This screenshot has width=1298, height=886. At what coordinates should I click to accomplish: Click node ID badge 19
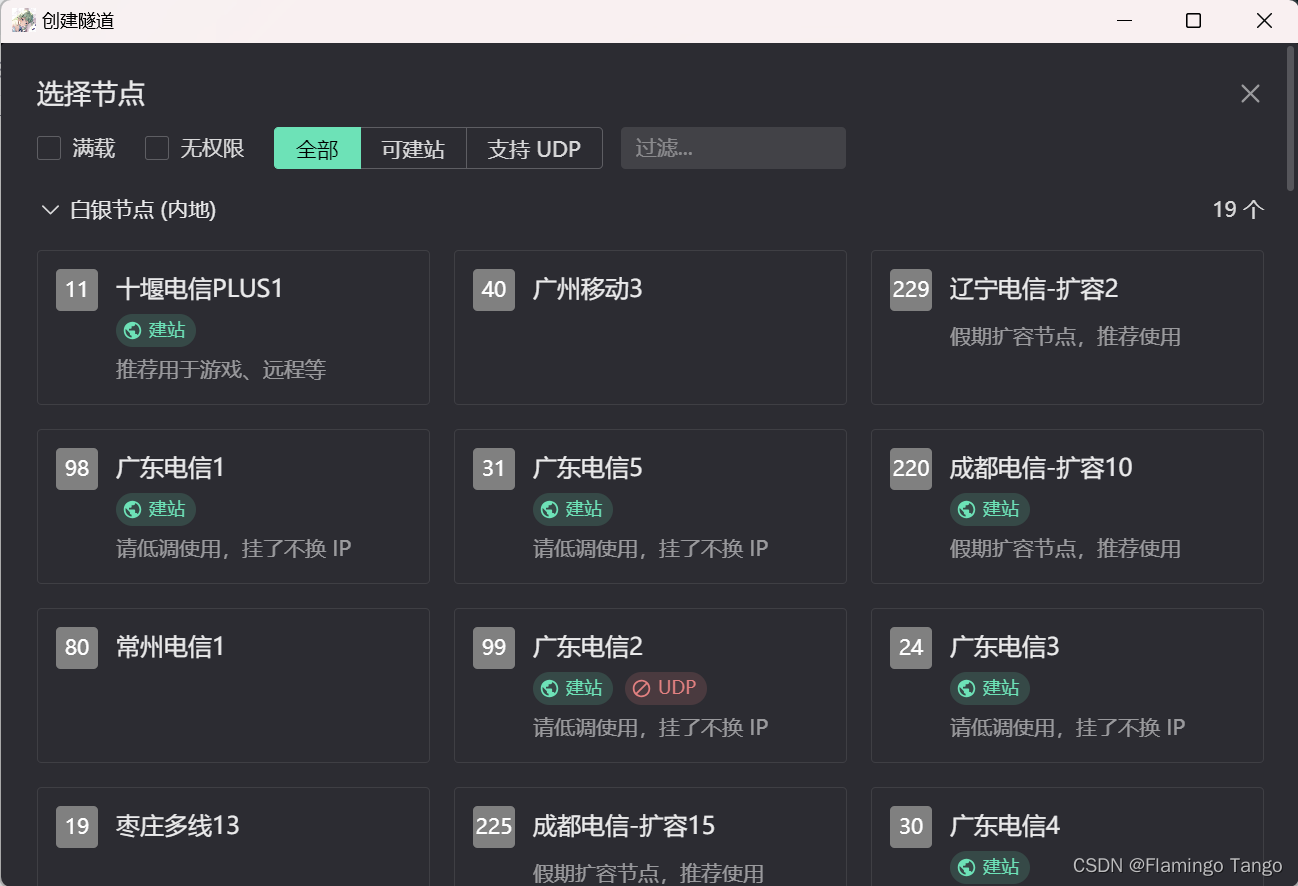point(77,827)
